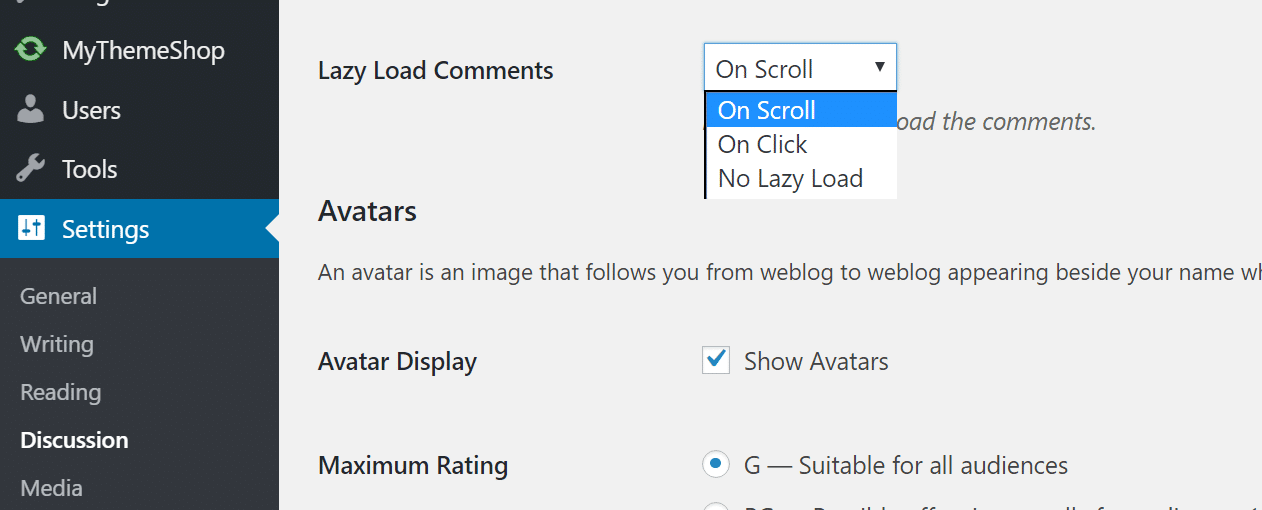Click the Lazy Load Comments field label

click(x=435, y=71)
